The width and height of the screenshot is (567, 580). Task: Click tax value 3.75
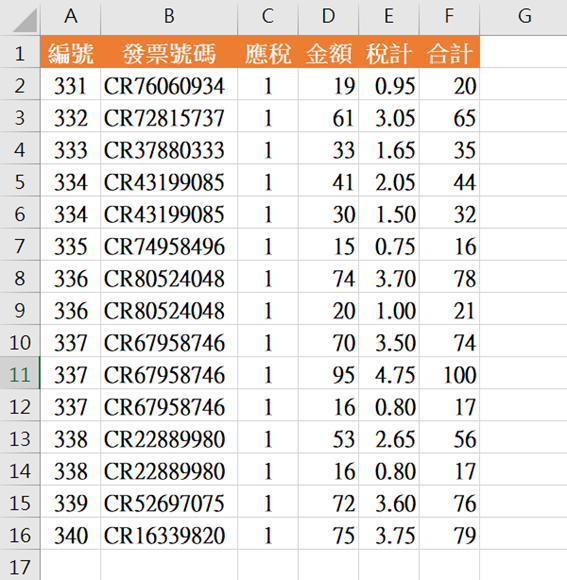(389, 533)
